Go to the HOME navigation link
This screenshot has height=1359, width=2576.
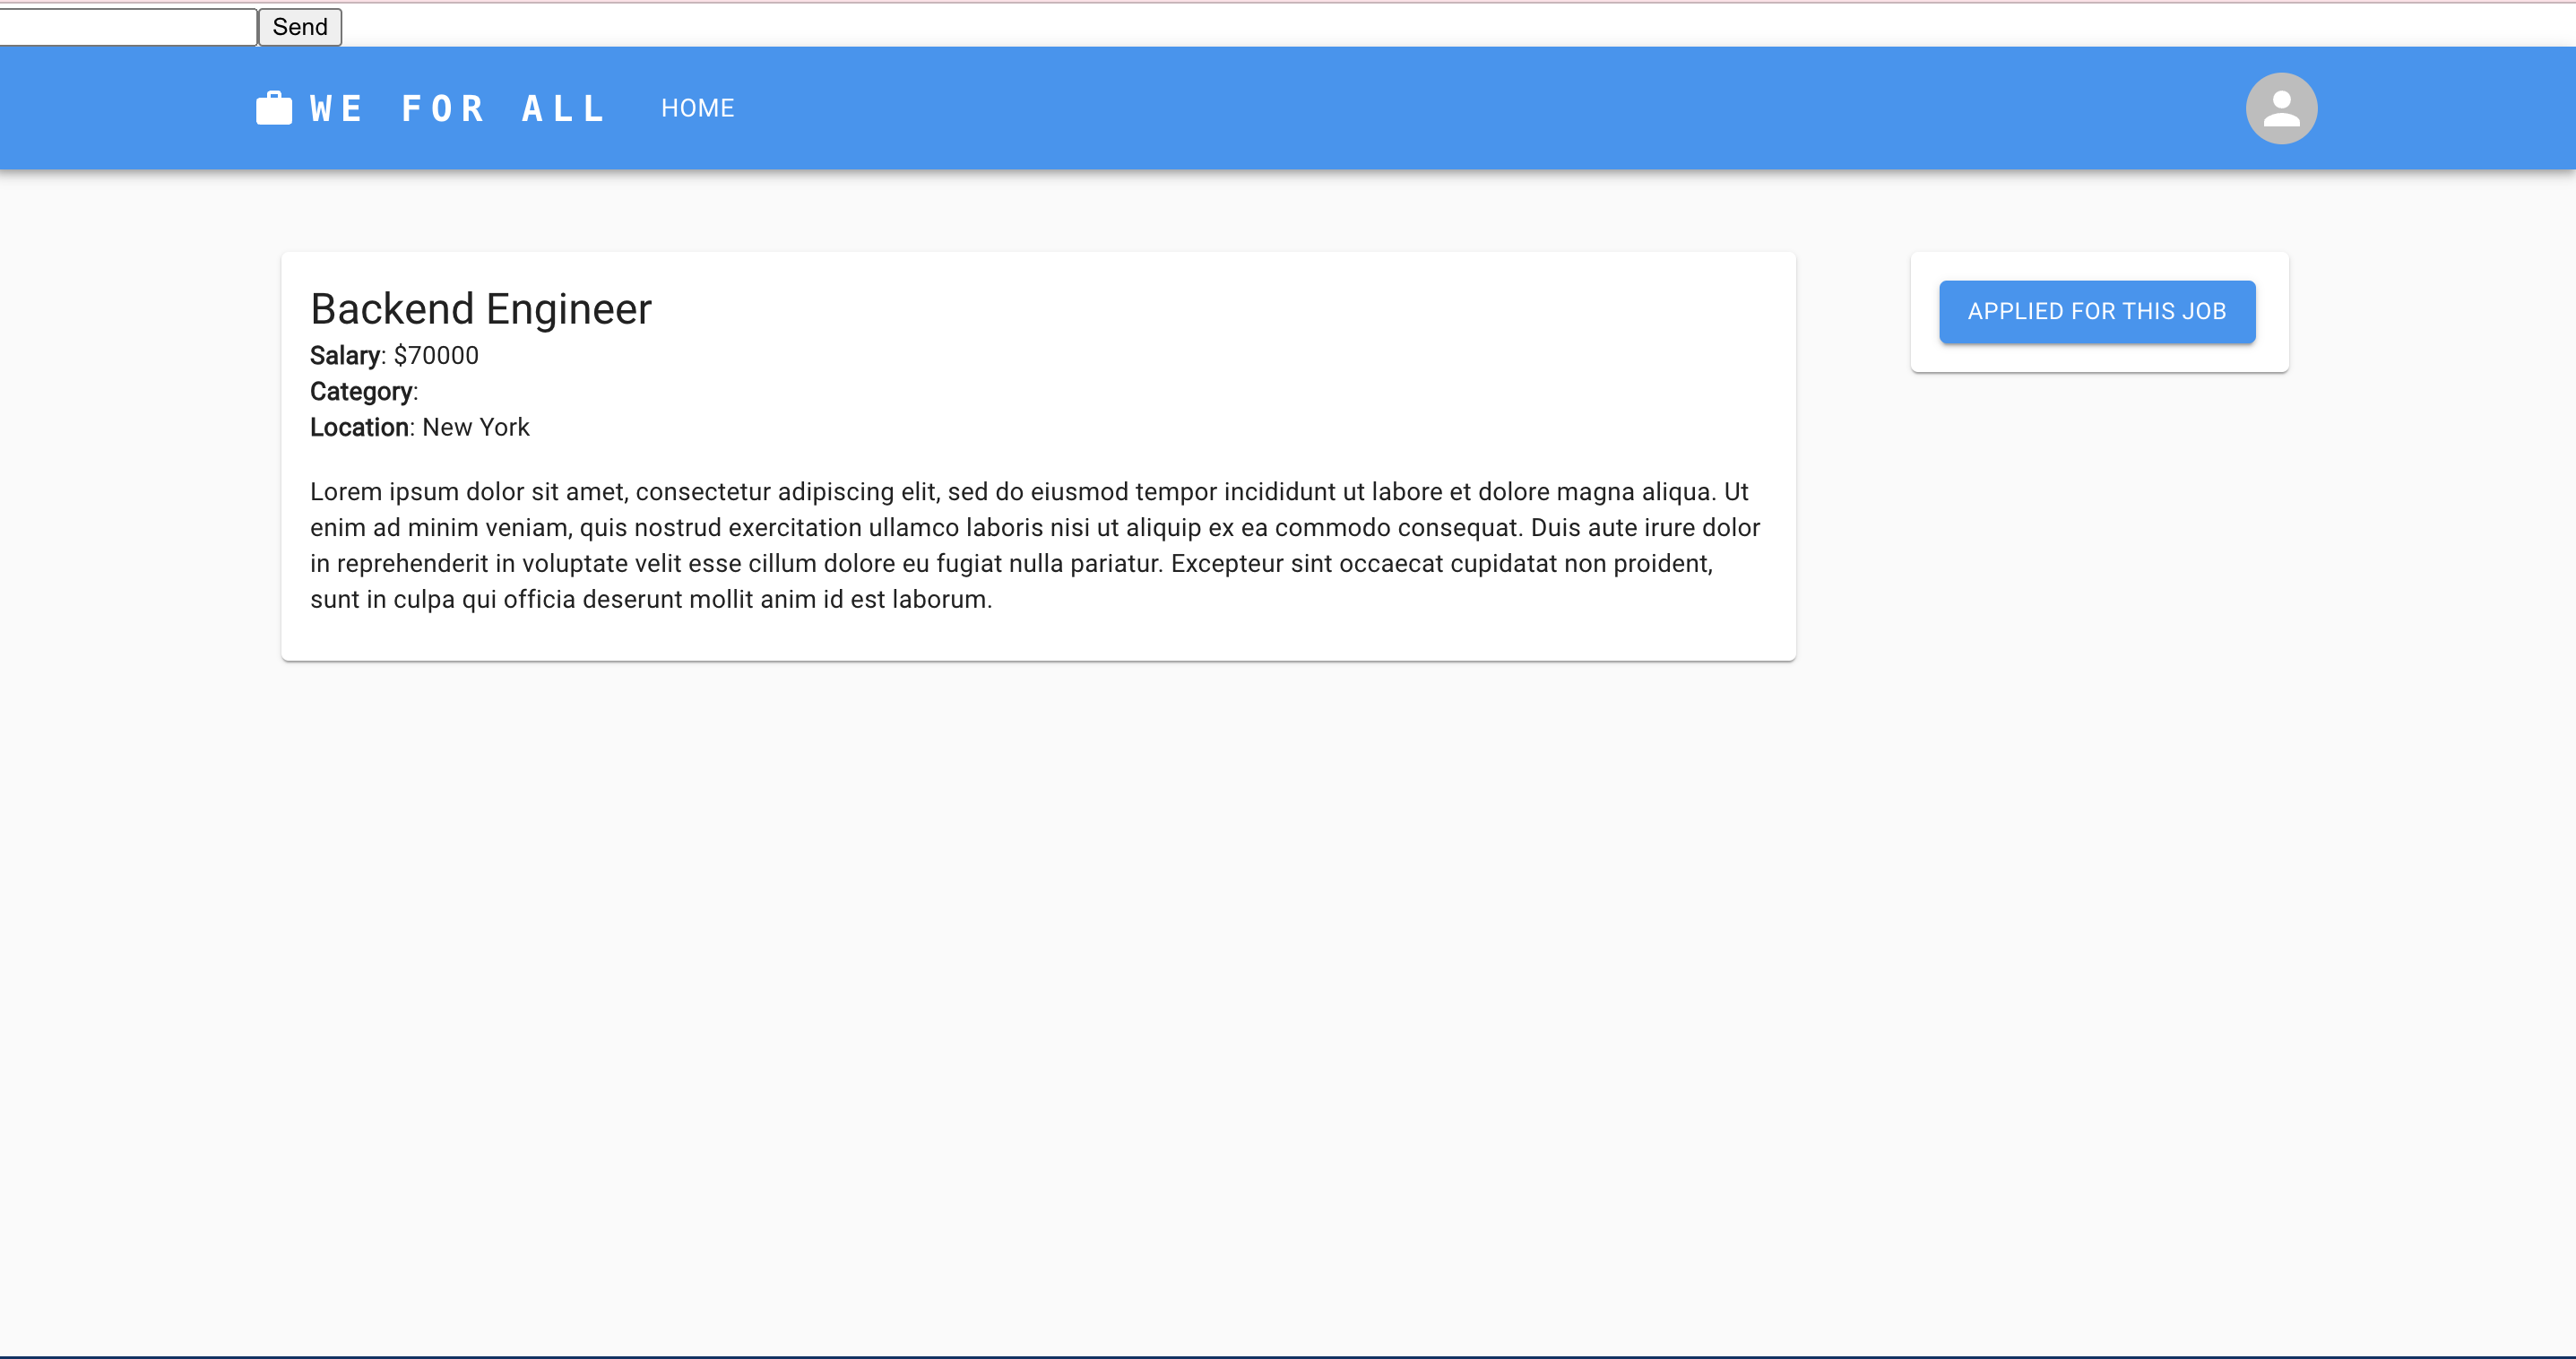(697, 108)
